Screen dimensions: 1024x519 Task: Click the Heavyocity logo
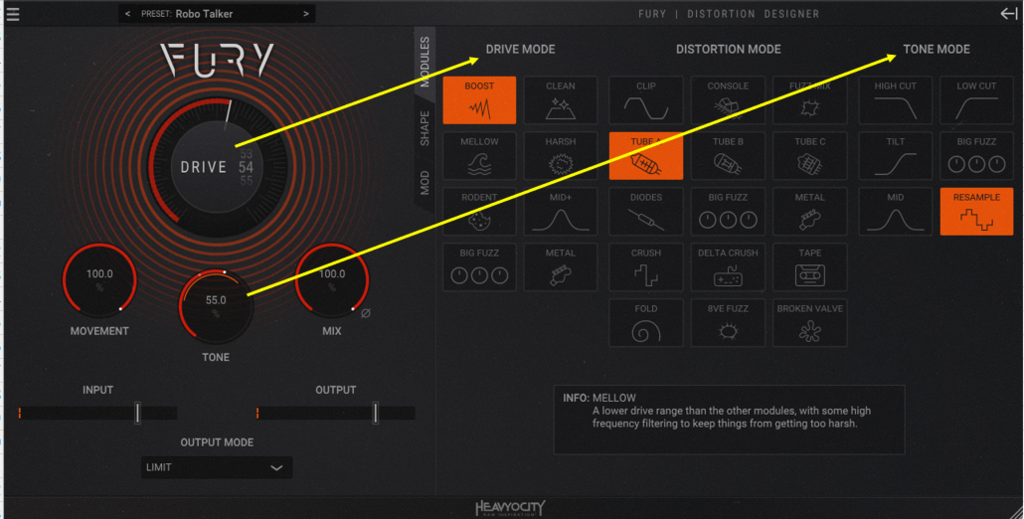click(x=510, y=508)
